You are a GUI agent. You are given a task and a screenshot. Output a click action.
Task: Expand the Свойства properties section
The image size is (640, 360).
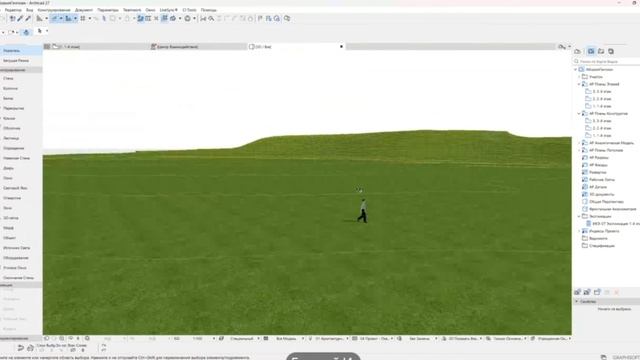(577, 301)
